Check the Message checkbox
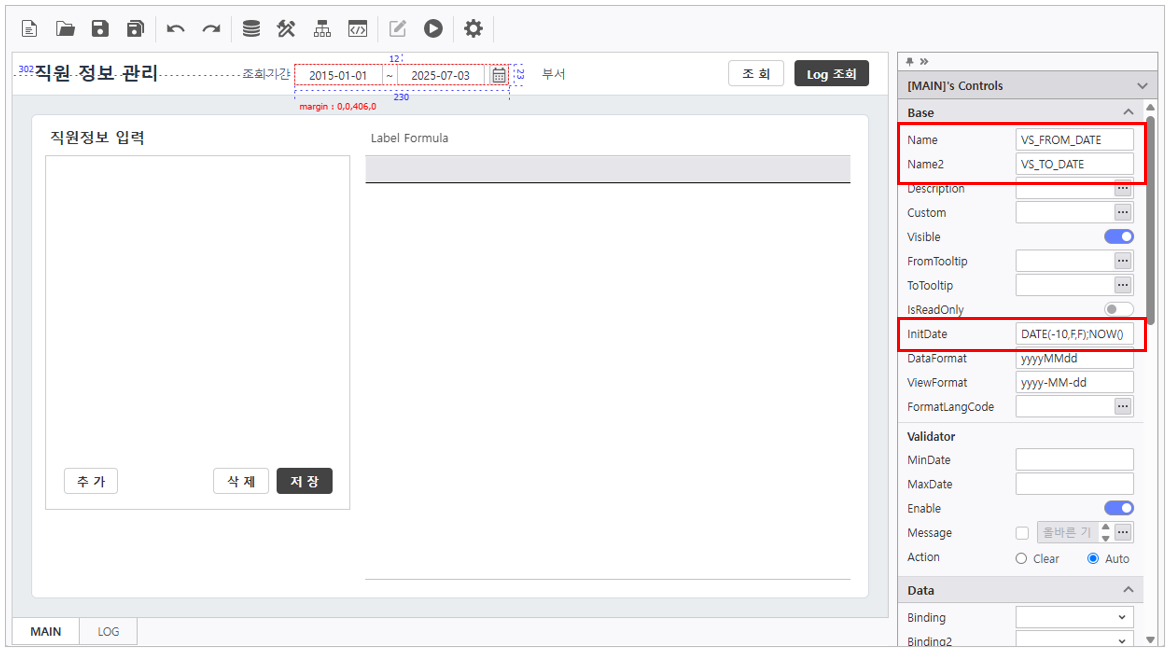The height and width of the screenshot is (648, 1167). coord(1022,533)
